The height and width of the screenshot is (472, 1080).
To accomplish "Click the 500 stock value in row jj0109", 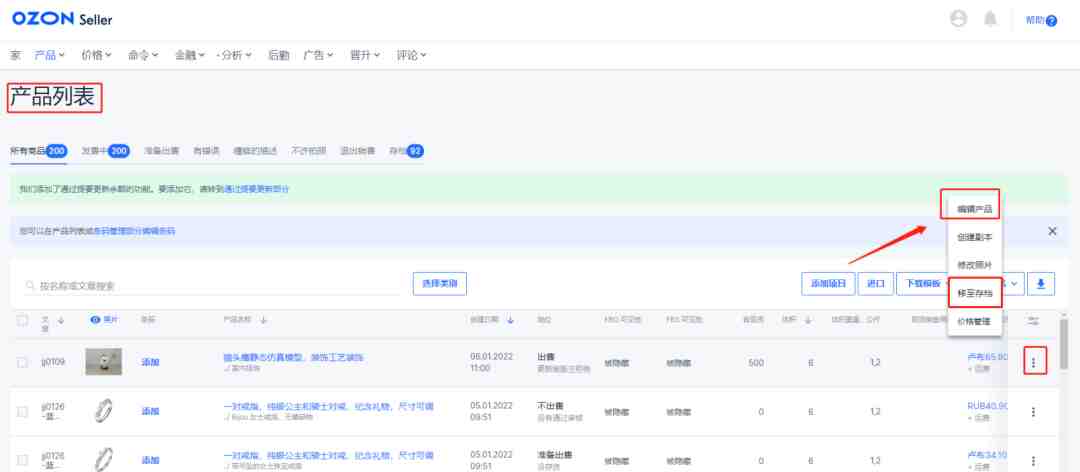I will click(x=755, y=362).
